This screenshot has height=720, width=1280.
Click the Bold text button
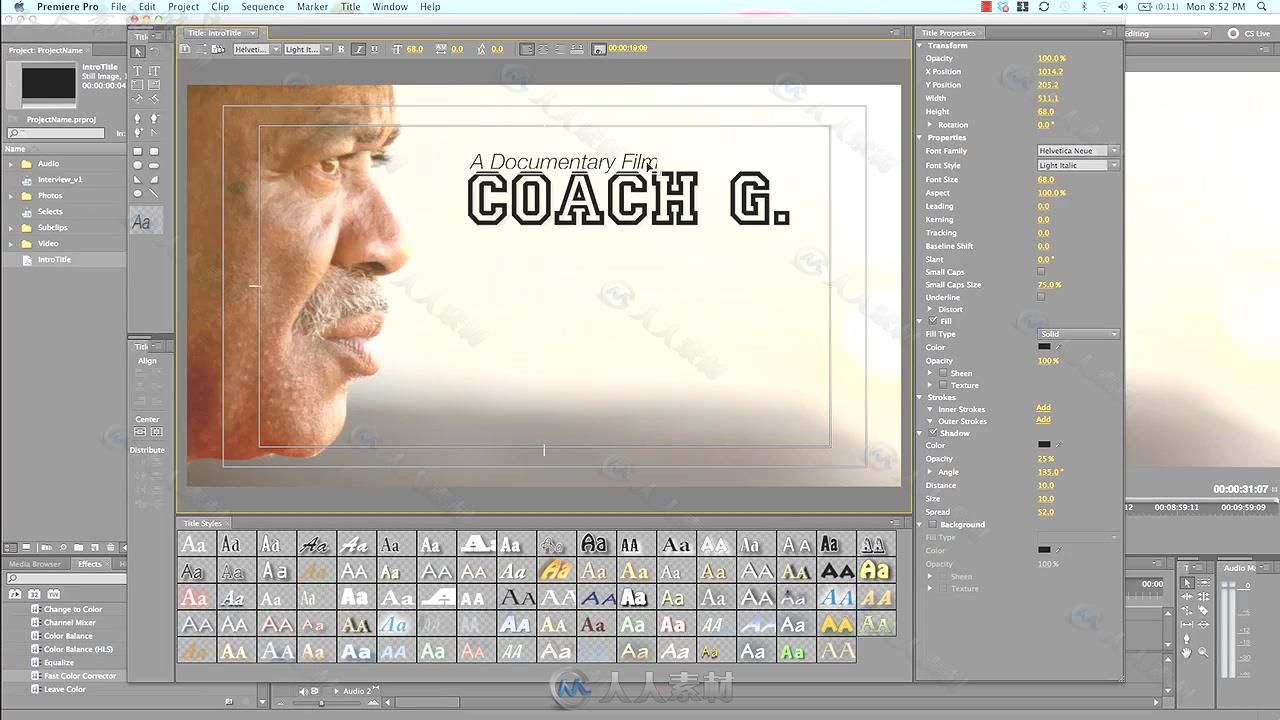tap(340, 49)
